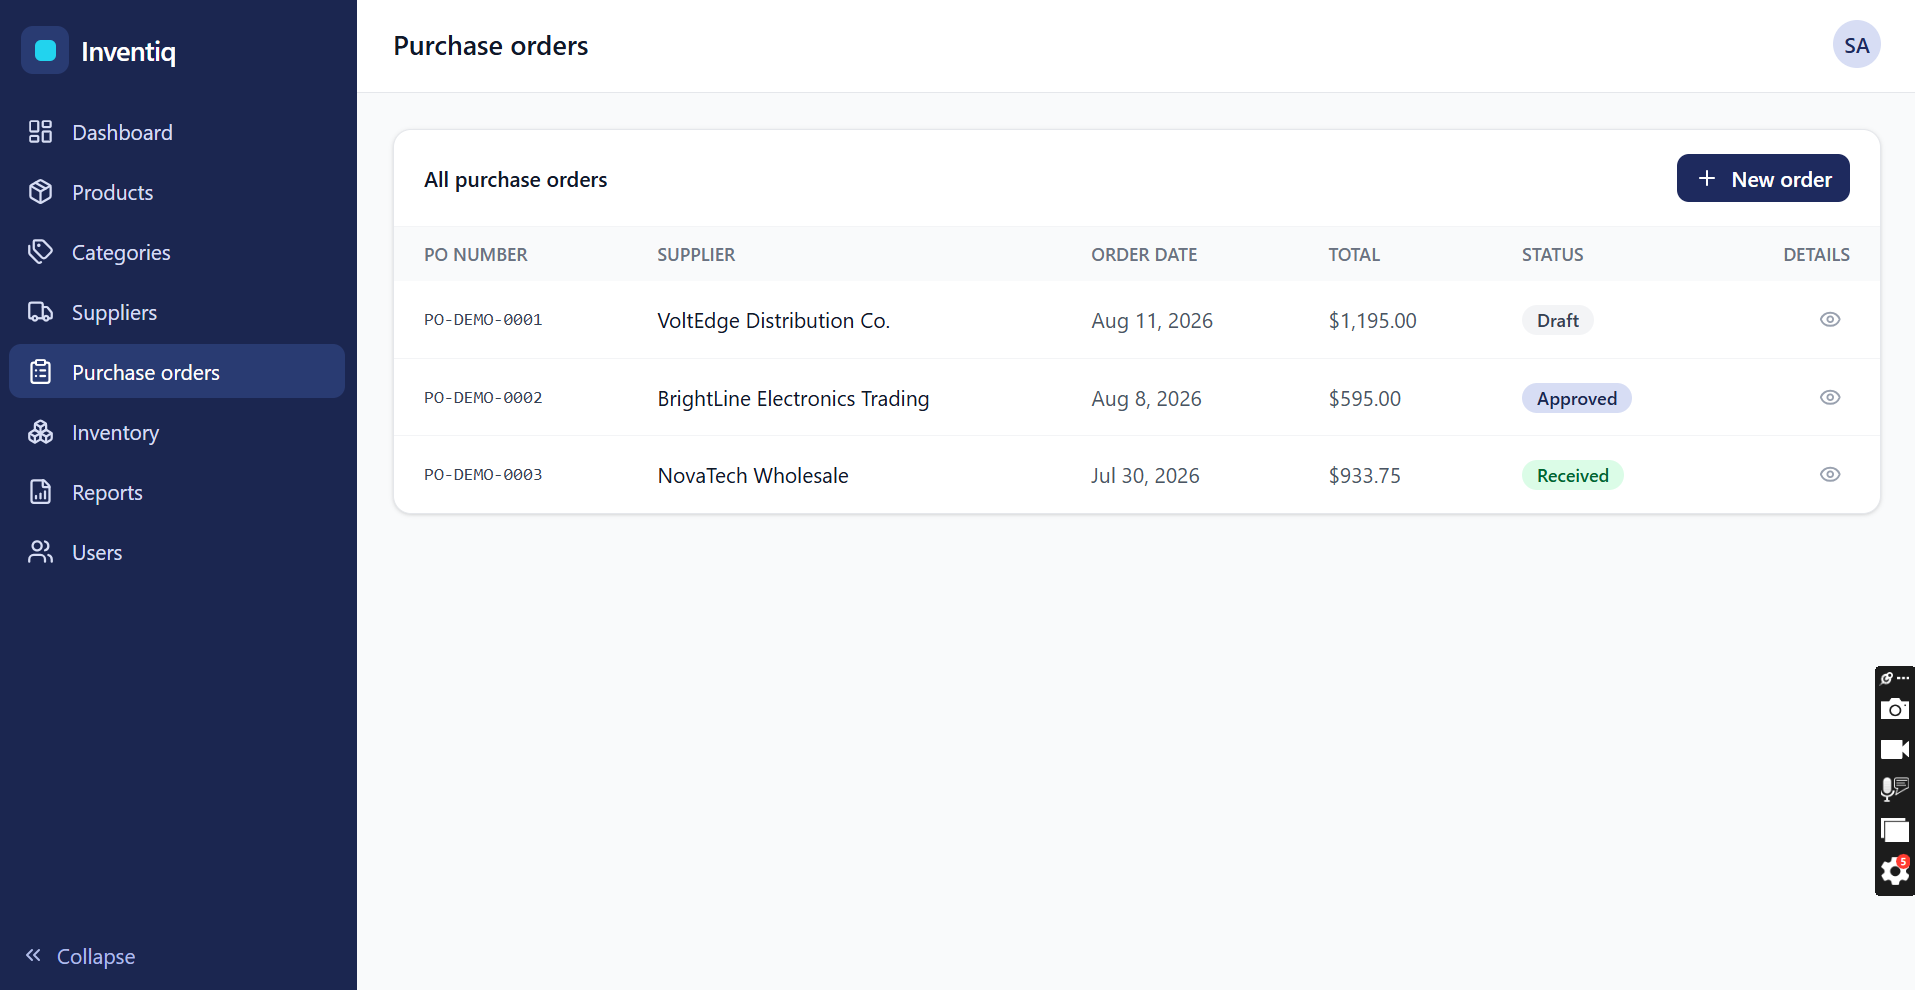Navigate to Suppliers
This screenshot has height=990, width=1915.
pos(177,312)
